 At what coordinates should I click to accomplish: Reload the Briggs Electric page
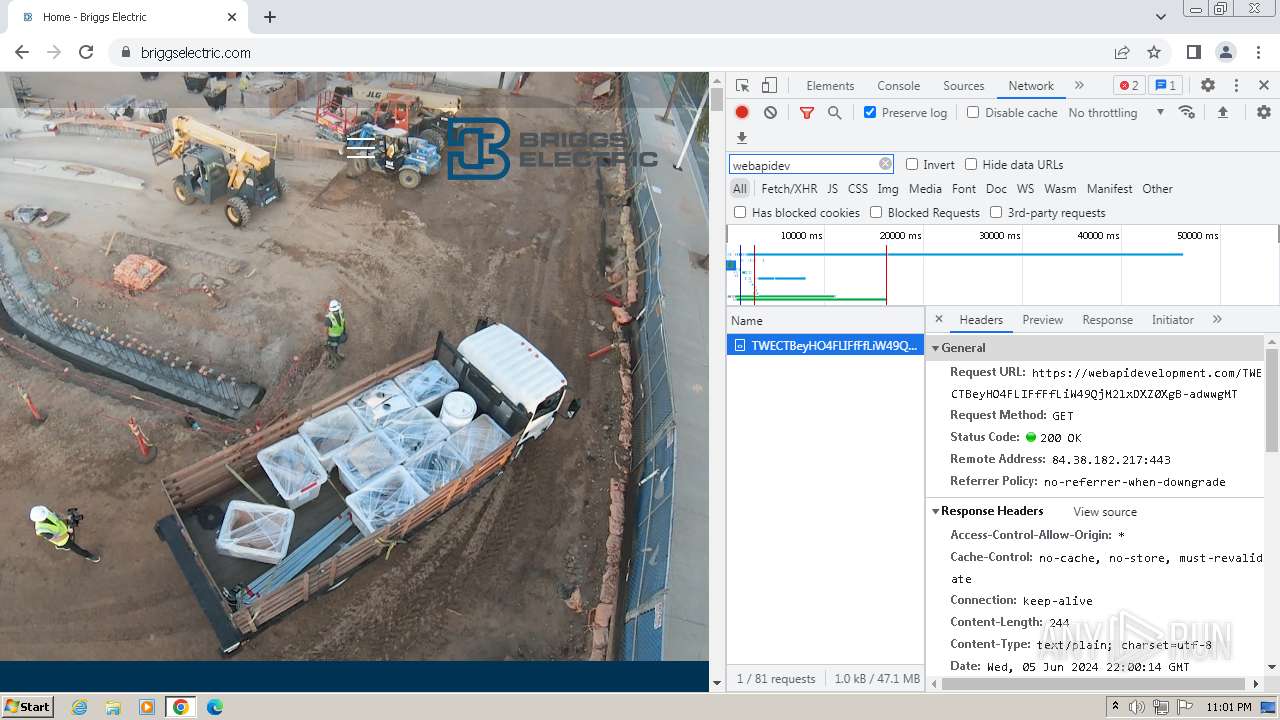(x=86, y=52)
